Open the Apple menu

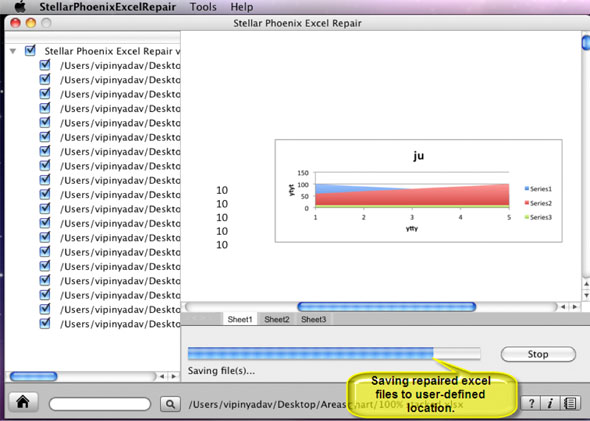pyautogui.click(x=20, y=6)
